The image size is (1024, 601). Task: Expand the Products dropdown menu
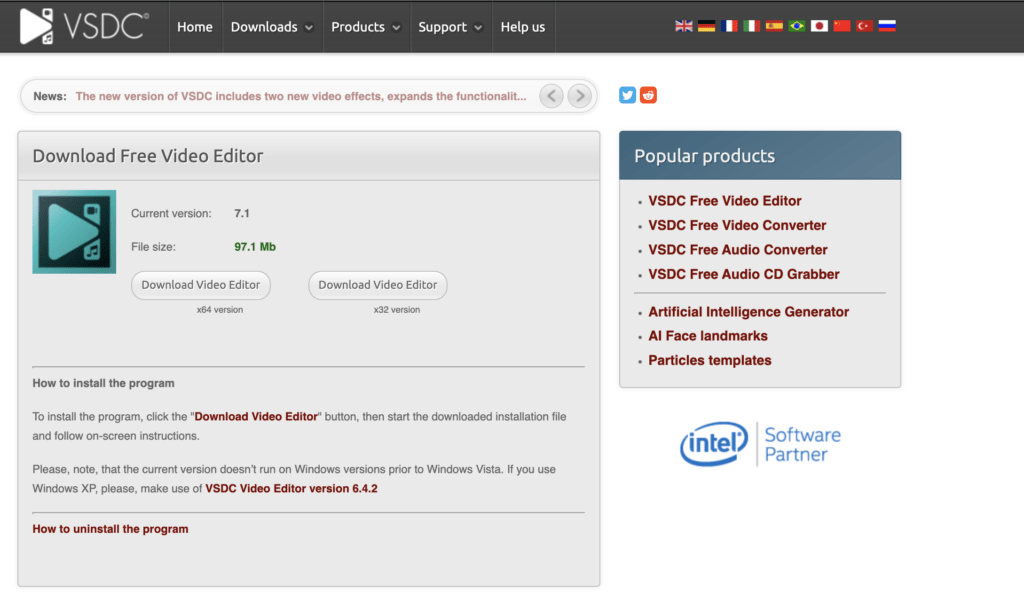366,27
